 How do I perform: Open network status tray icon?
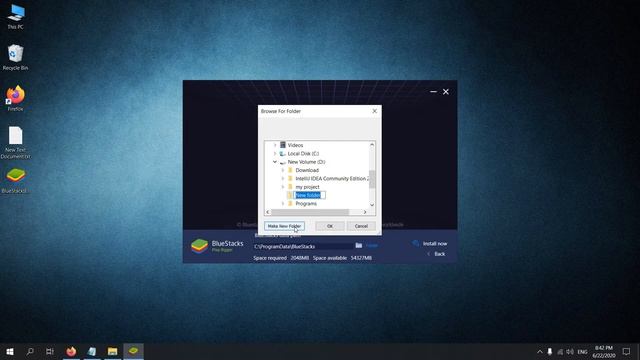tap(560, 352)
